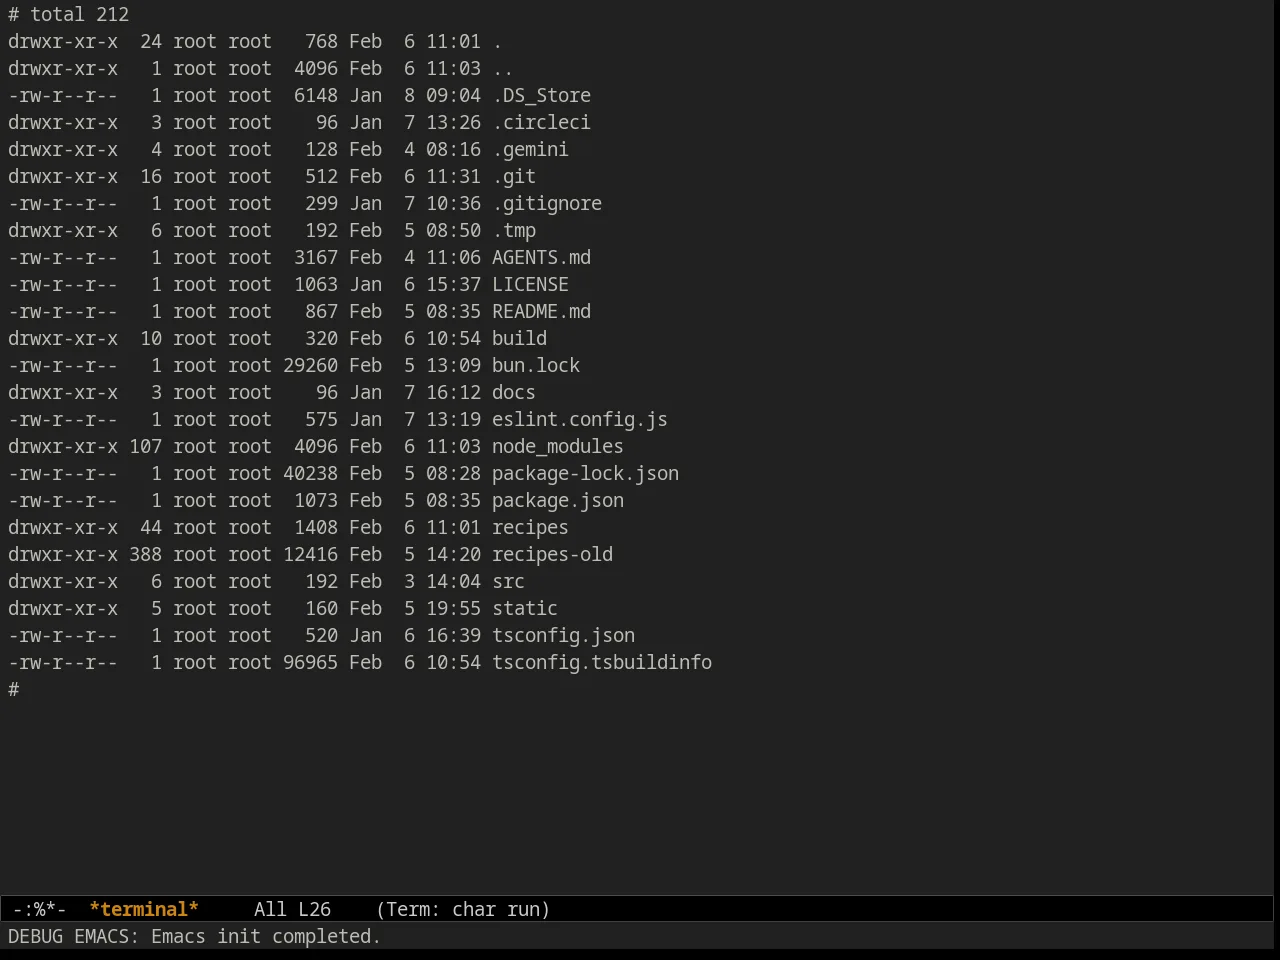This screenshot has height=960, width=1280.
Task: Click the *terminal* buffer name in mode line
Action: pos(144,909)
